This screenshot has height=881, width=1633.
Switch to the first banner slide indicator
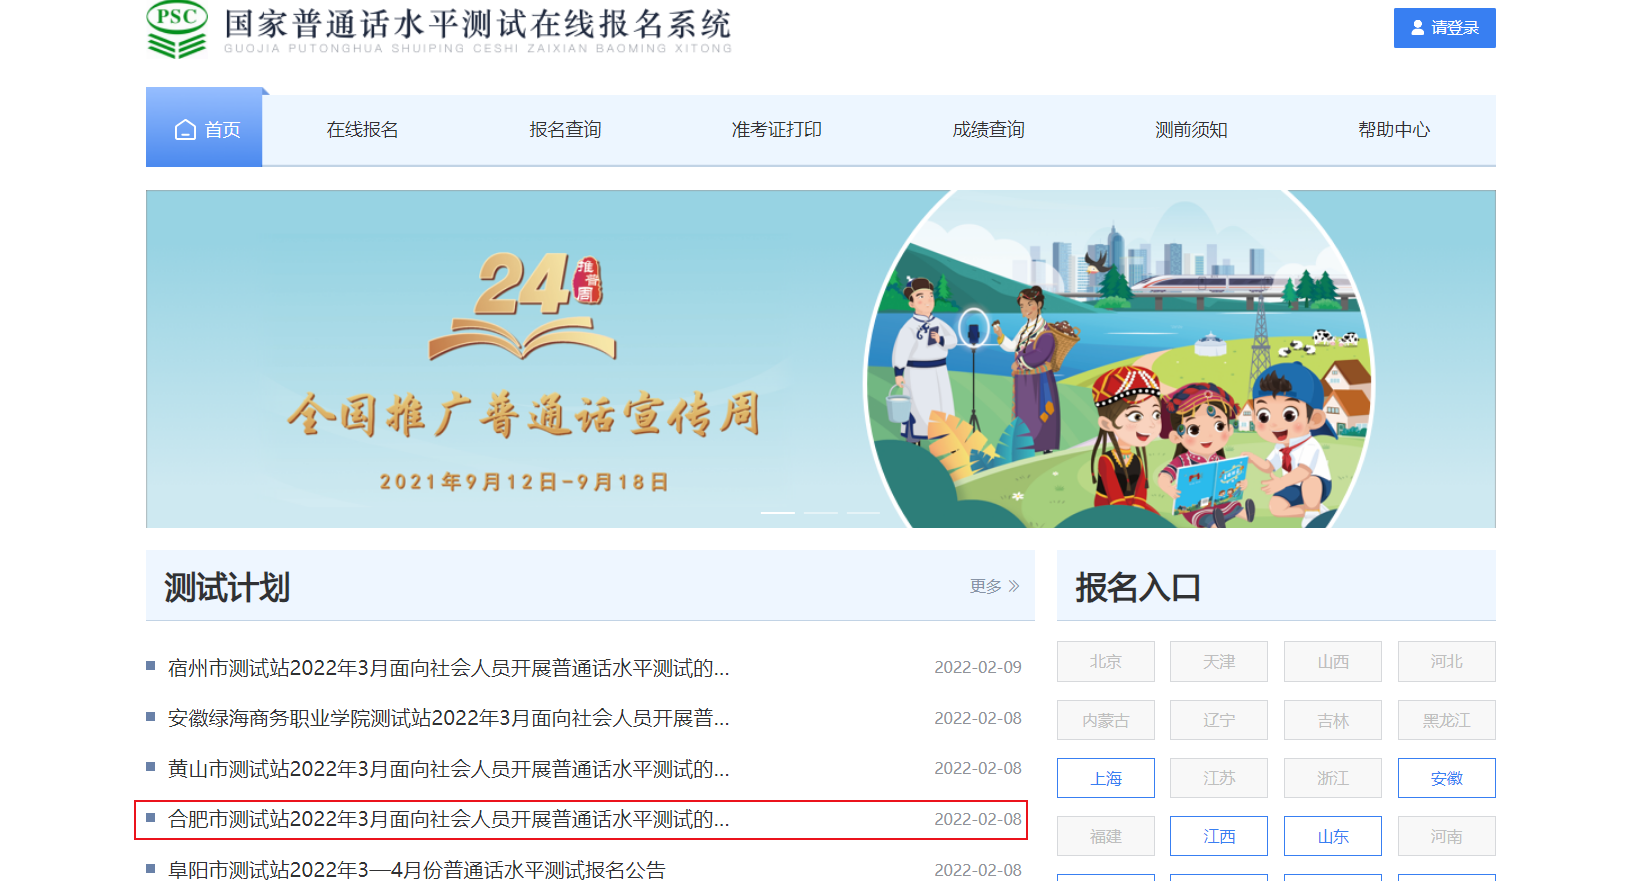point(778,513)
